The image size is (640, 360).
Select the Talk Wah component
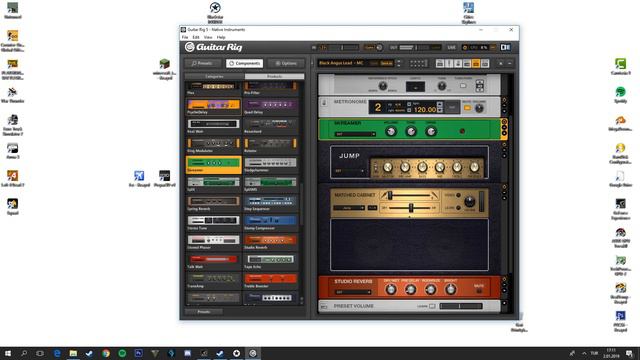point(213,261)
